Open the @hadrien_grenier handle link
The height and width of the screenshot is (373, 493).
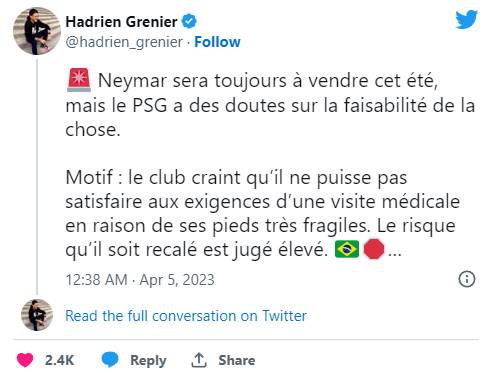124,42
